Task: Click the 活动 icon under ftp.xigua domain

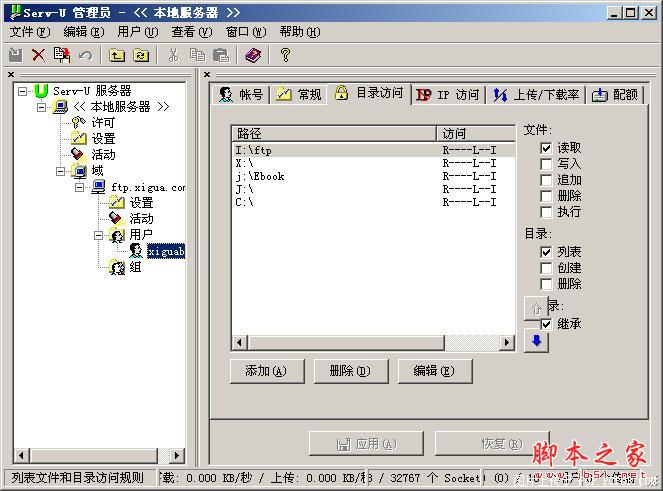Action: tap(116, 219)
